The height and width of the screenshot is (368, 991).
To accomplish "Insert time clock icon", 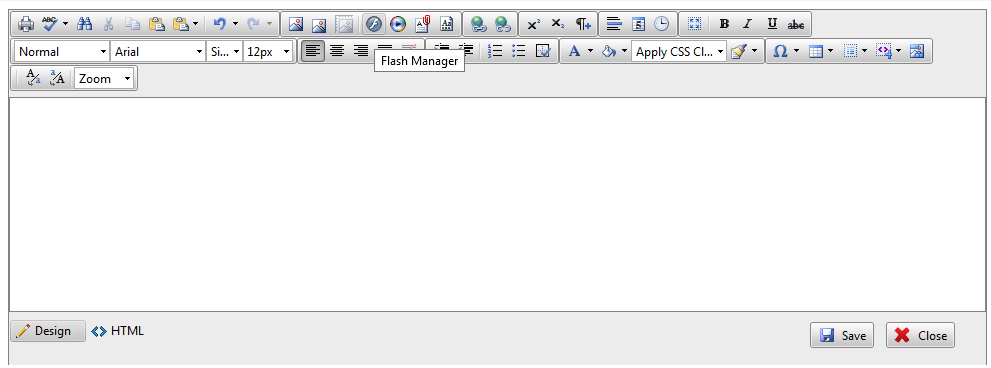I will coord(661,24).
